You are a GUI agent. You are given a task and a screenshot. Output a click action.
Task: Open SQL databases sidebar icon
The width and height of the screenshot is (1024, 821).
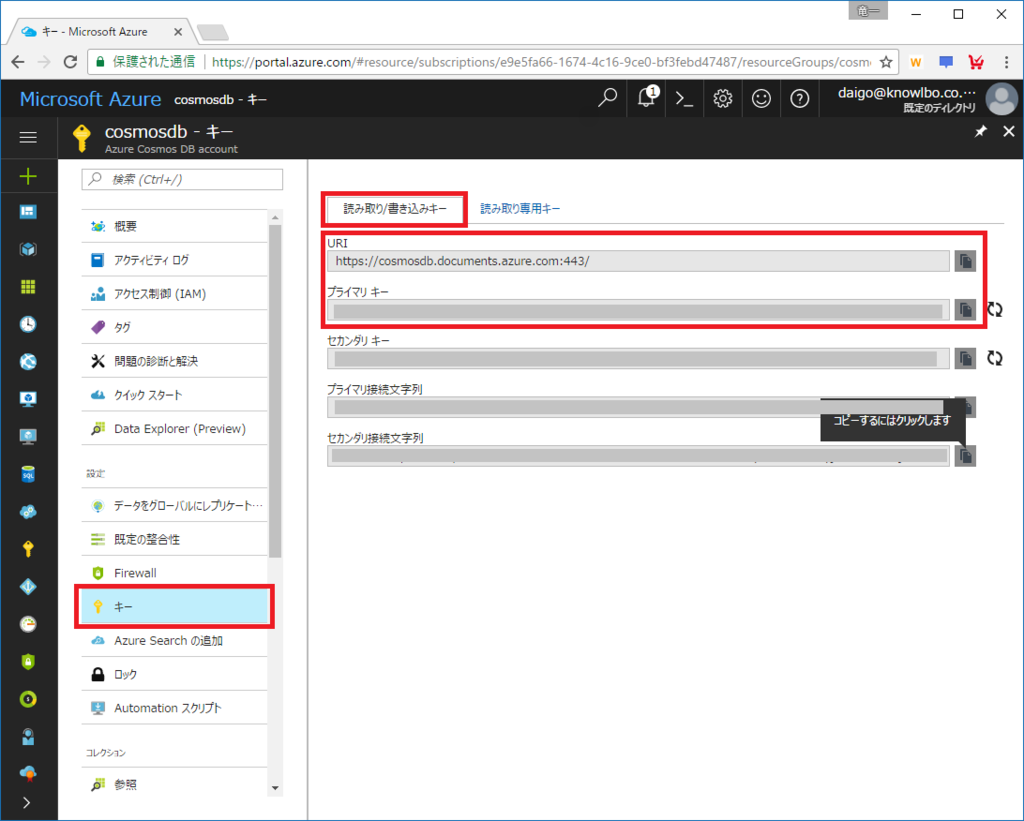pos(28,474)
